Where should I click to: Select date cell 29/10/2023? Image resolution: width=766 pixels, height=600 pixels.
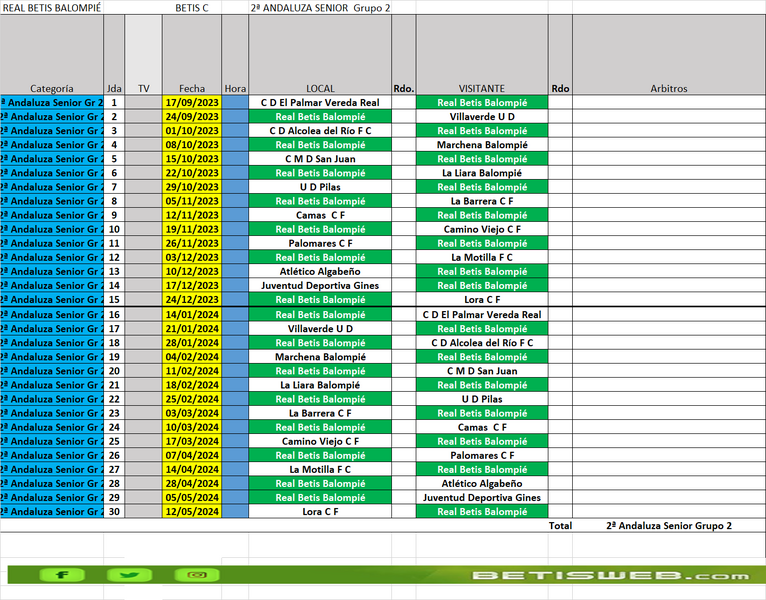192,187
